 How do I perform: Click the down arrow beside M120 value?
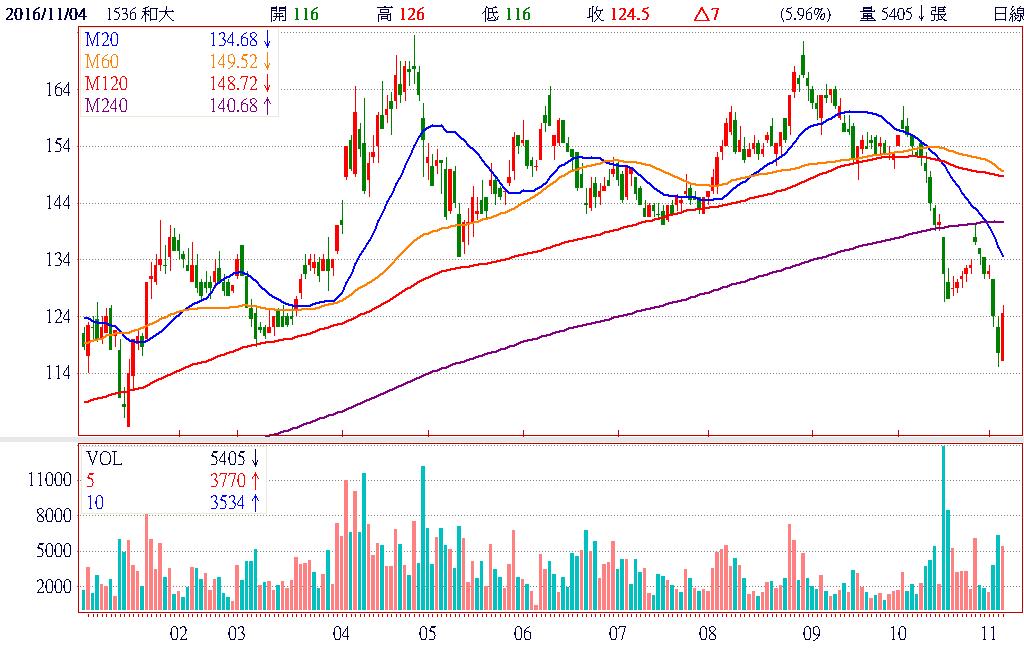pyautogui.click(x=267, y=82)
